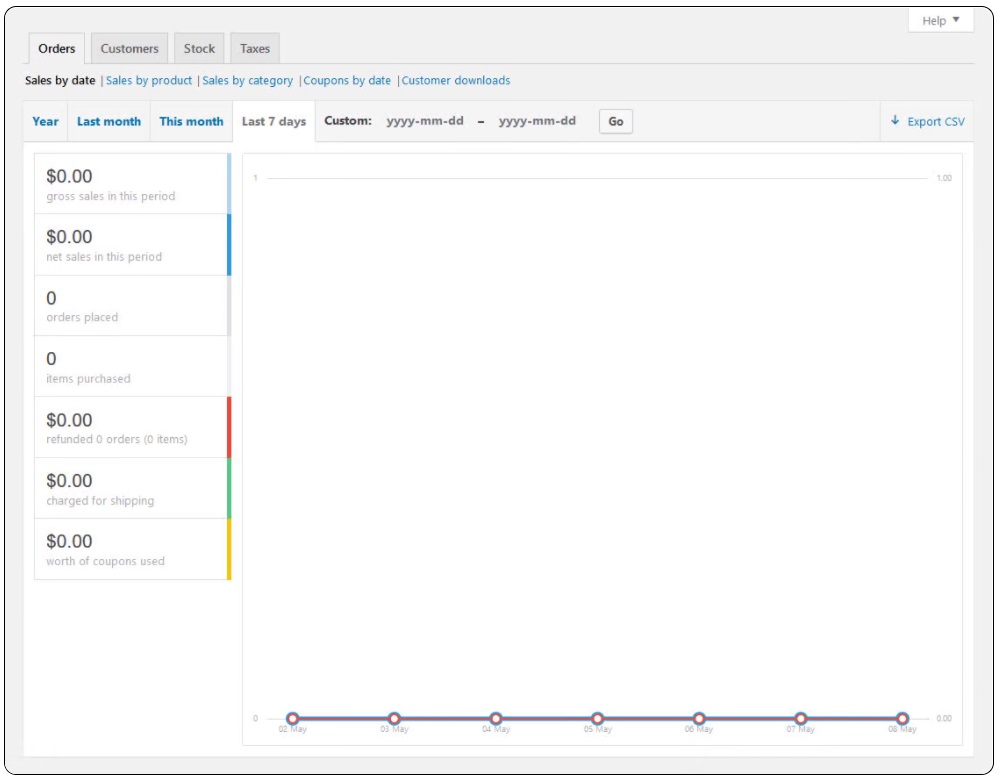Toggle refunded orders legend item
The height and width of the screenshot is (780, 999).
coord(131,427)
